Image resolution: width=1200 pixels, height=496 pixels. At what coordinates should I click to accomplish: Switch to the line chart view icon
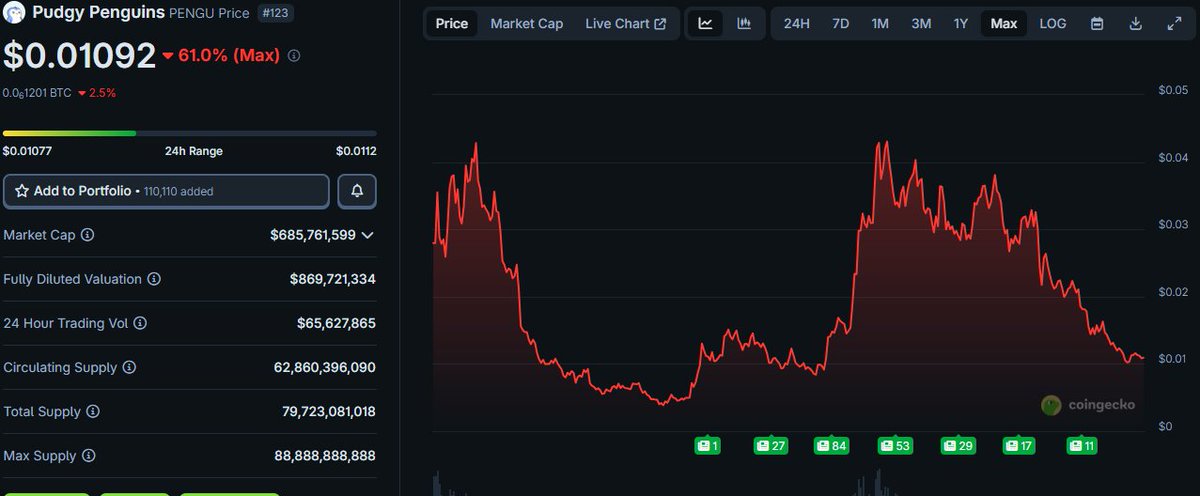(x=706, y=23)
